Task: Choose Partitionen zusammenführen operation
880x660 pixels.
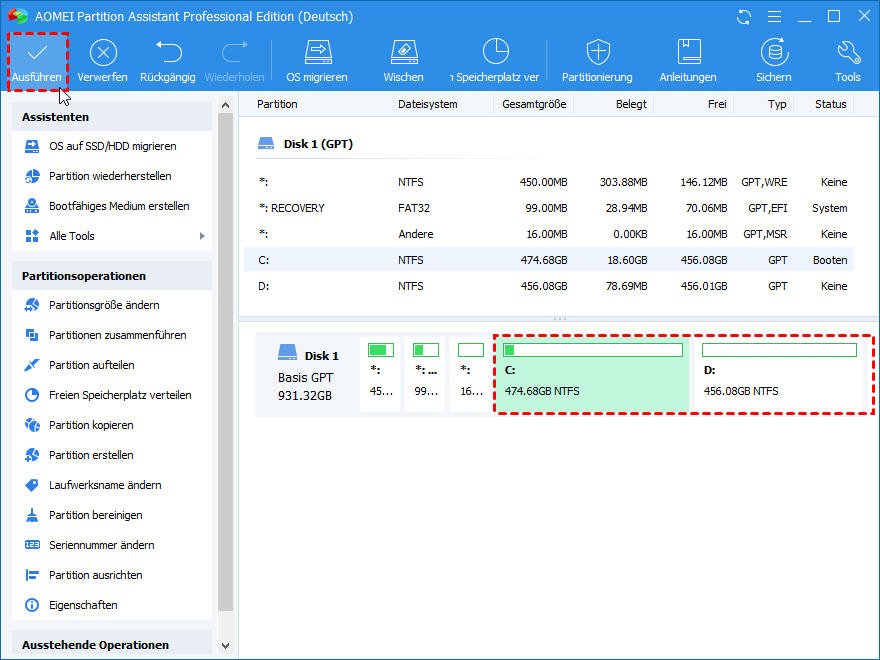Action: coord(117,335)
